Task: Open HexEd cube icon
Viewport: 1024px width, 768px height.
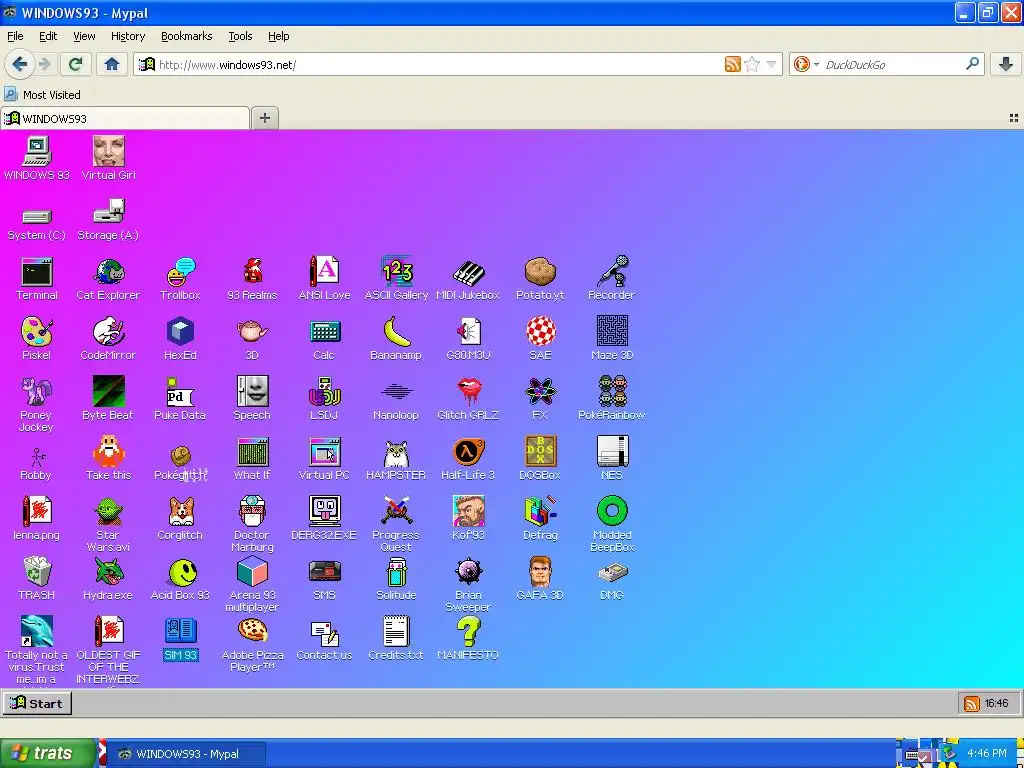Action: click(x=180, y=332)
